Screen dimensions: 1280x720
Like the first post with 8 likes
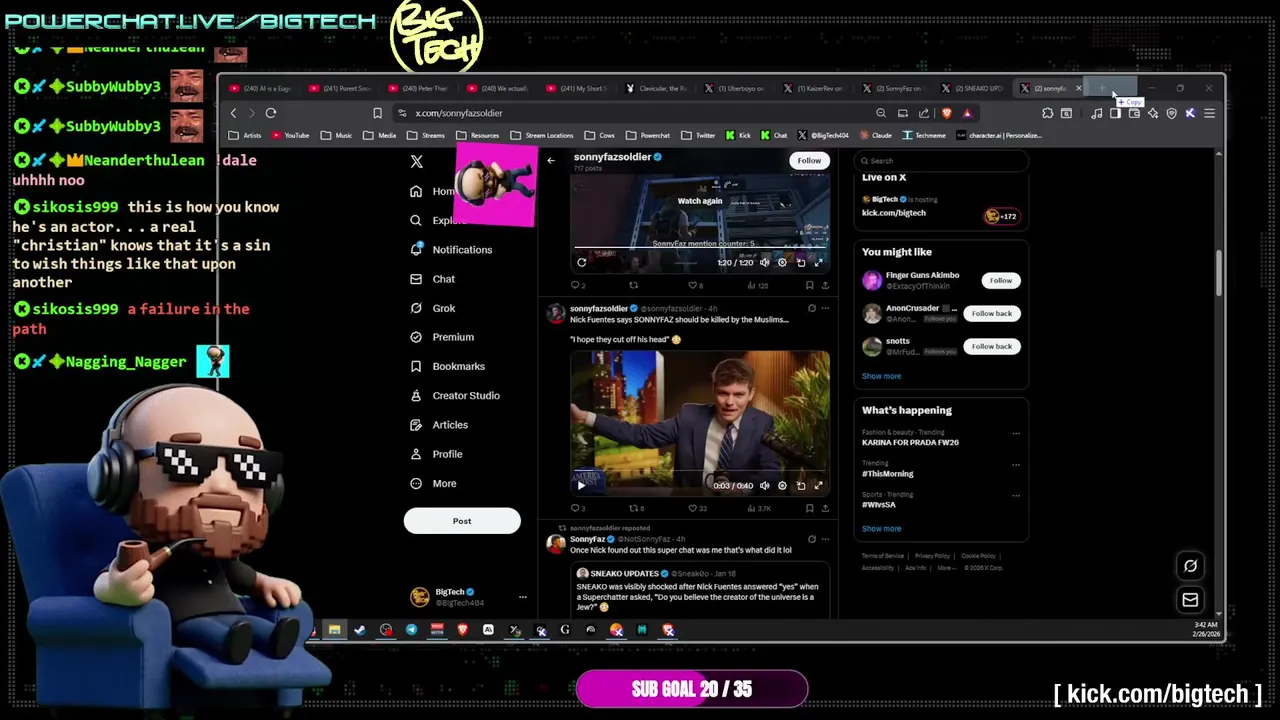695,285
